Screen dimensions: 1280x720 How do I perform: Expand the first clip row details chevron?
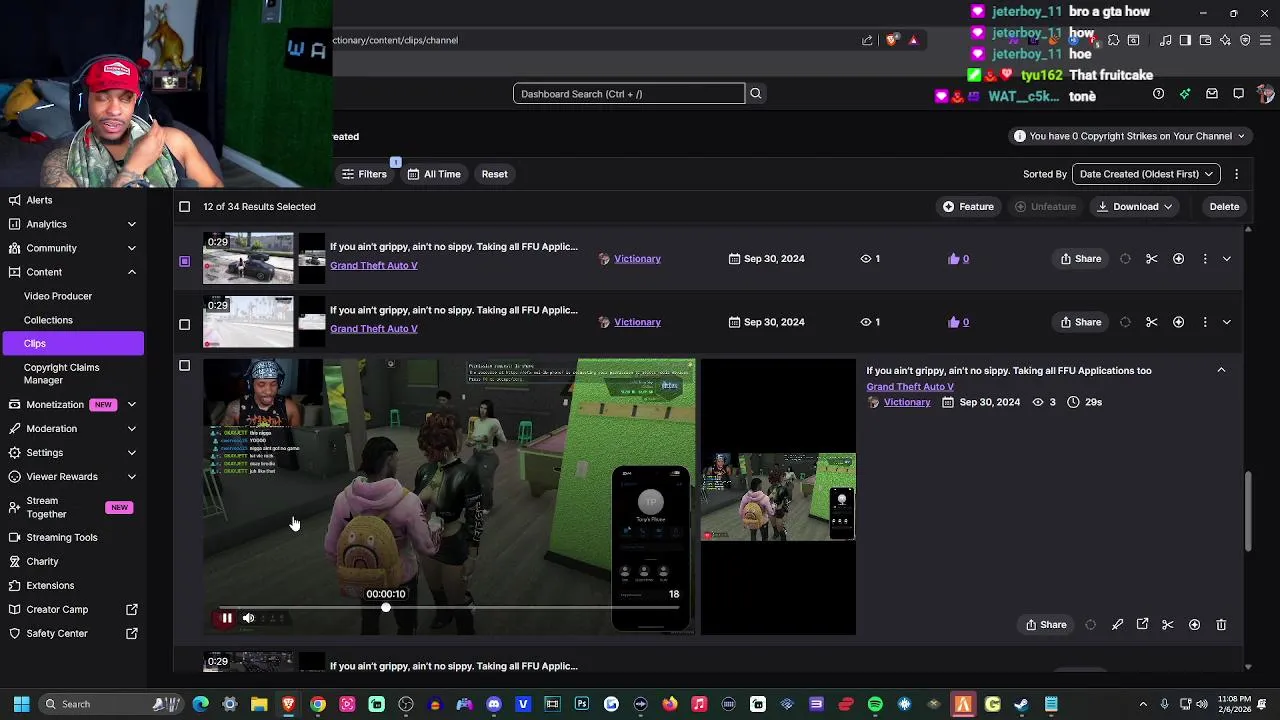click(x=1227, y=259)
